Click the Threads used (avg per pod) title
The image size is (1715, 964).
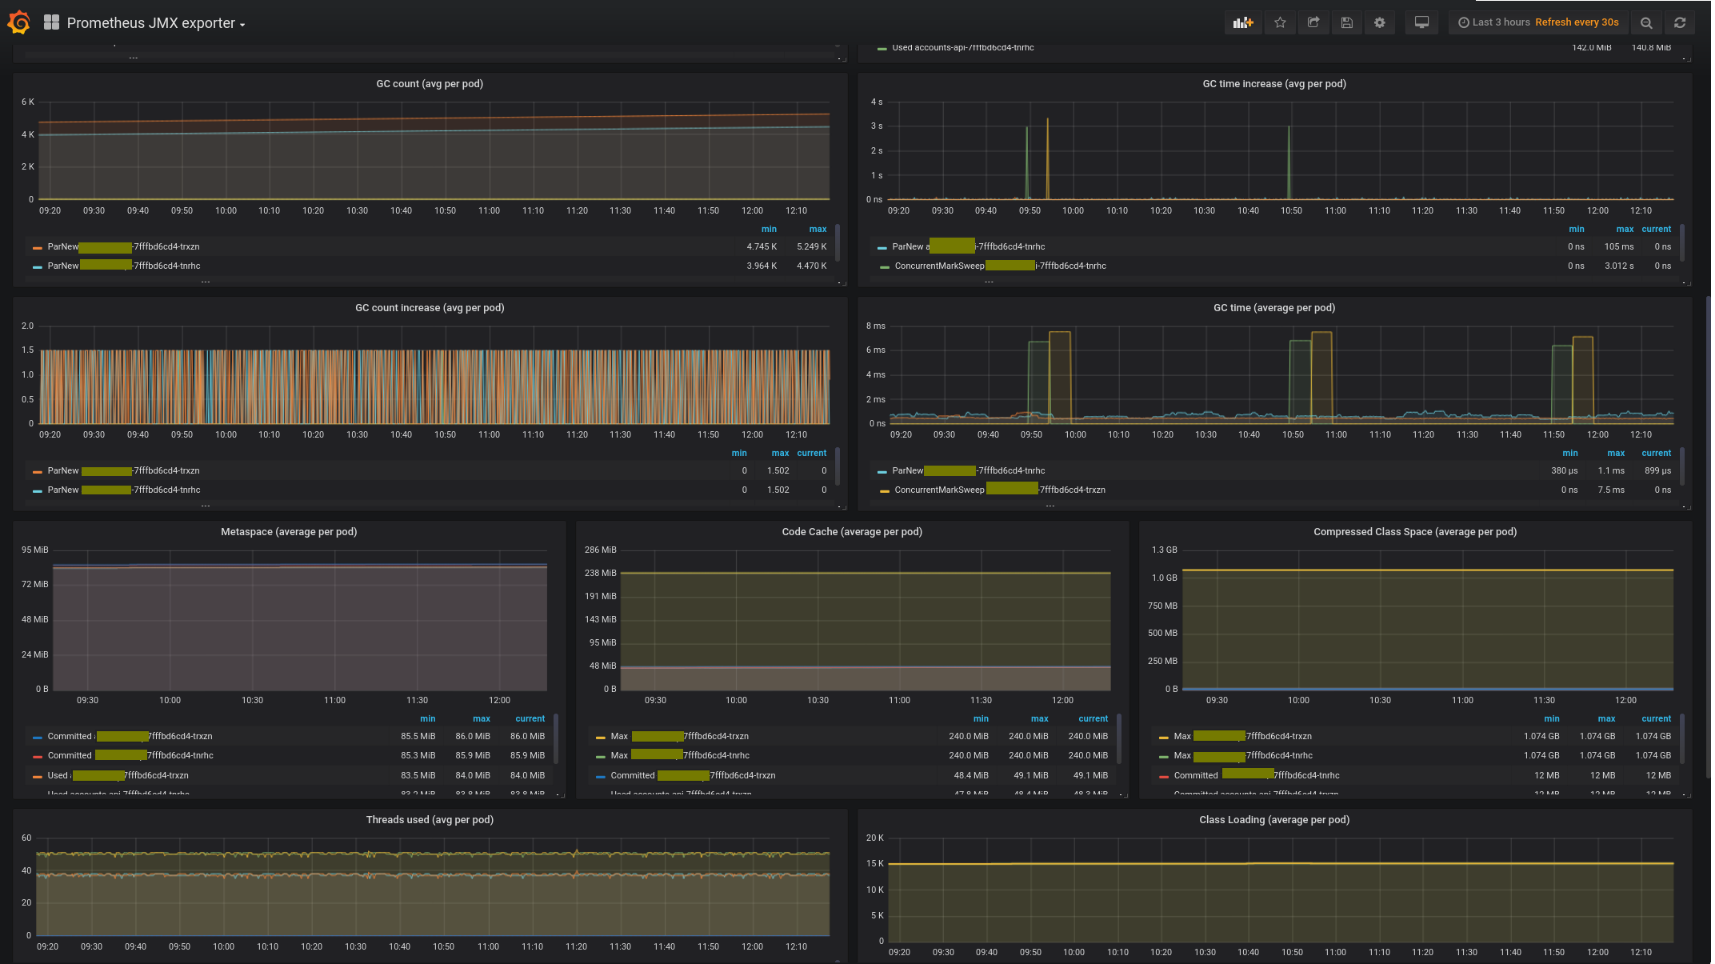[x=429, y=820]
